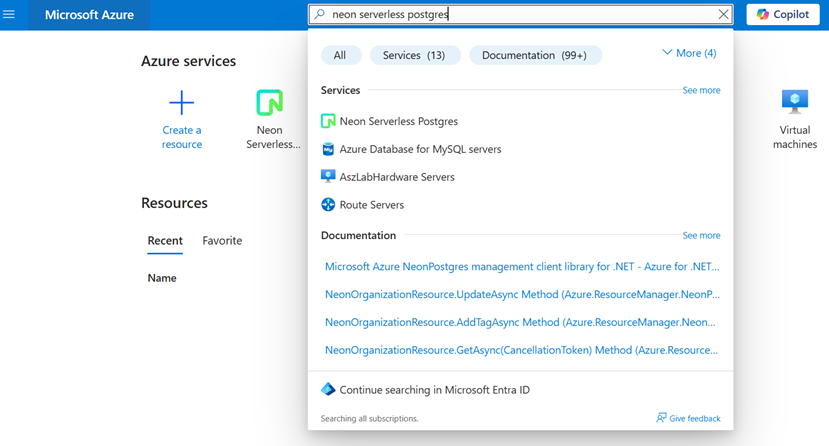Switch to the Recent resources tab
Image resolution: width=829 pixels, height=446 pixels.
(165, 241)
